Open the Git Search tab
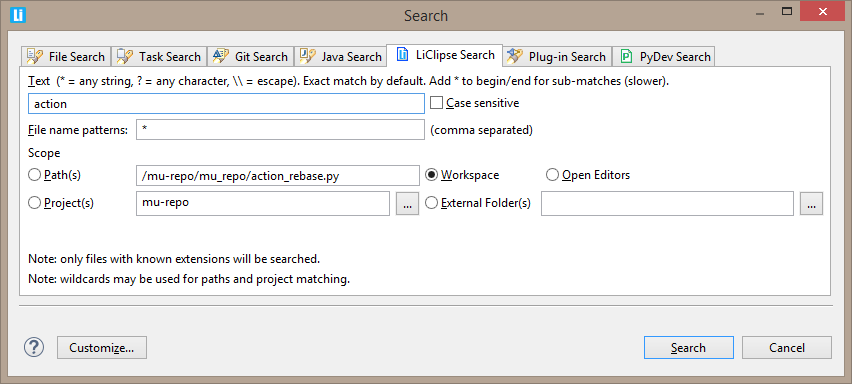 click(x=250, y=56)
